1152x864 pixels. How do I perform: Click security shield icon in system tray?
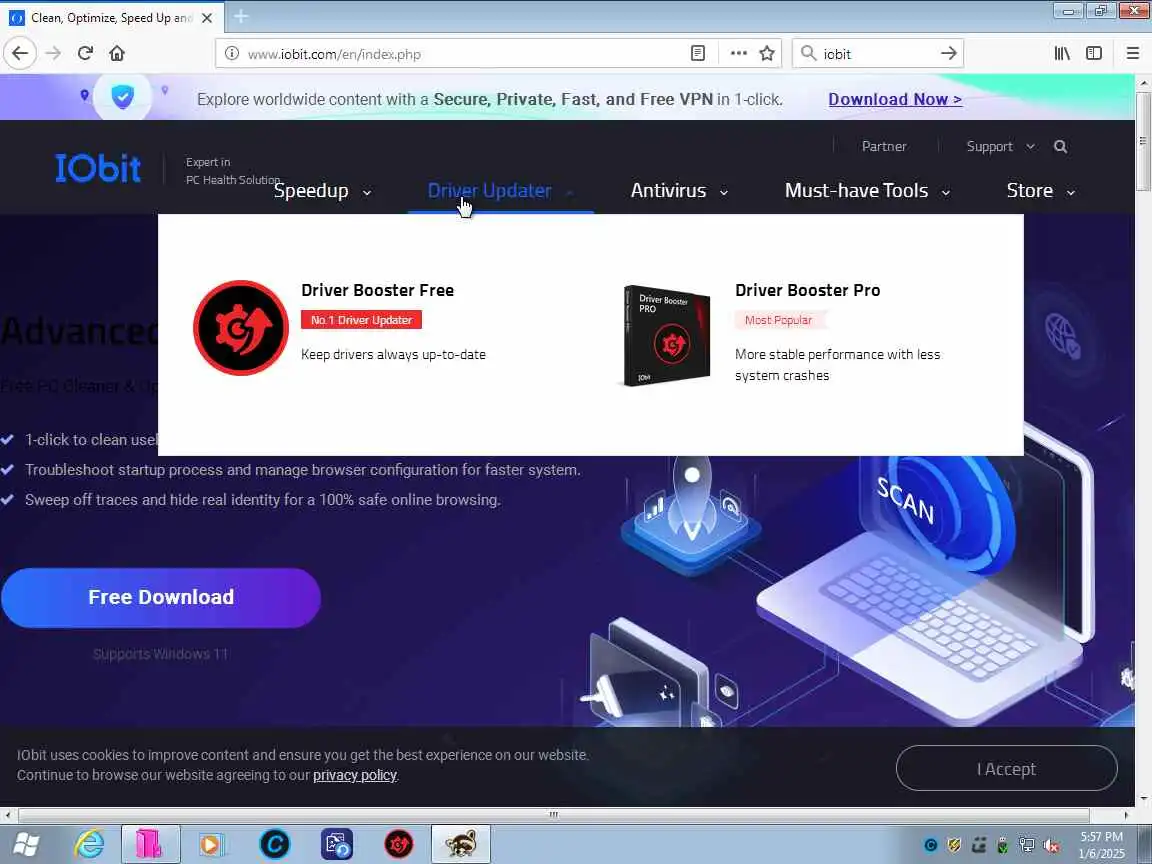pos(954,846)
